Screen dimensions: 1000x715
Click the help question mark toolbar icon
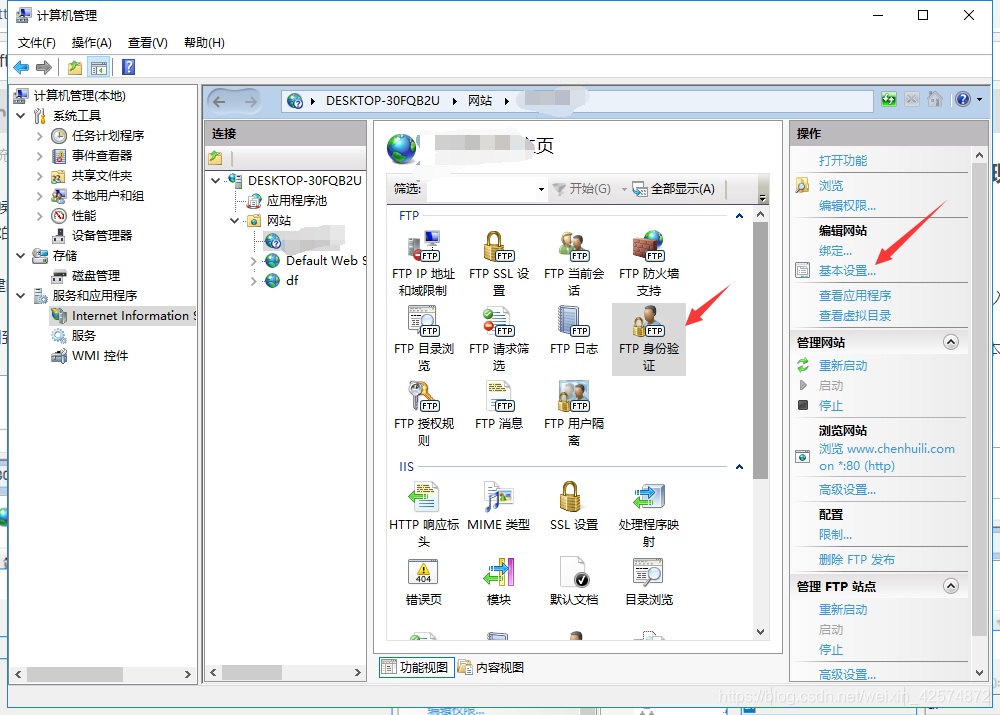(128, 67)
